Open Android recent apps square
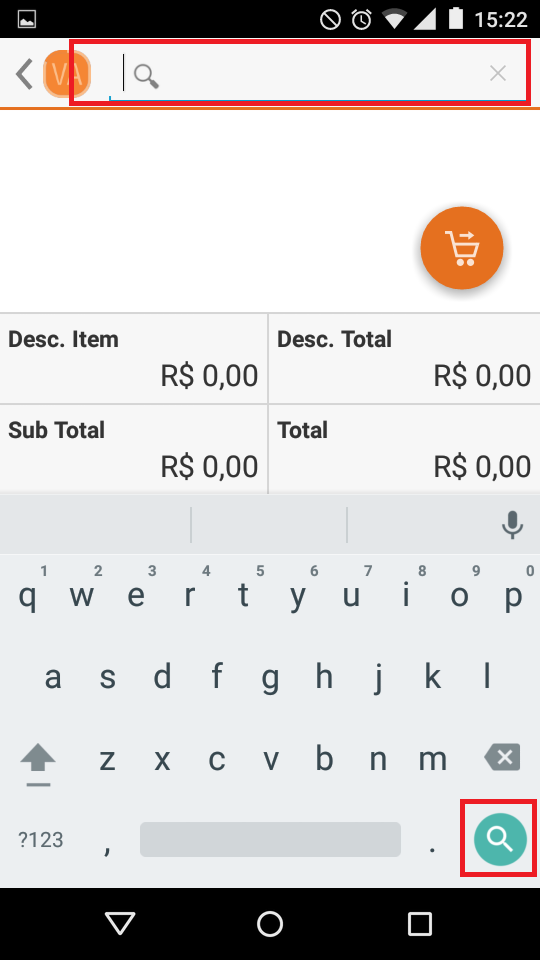Viewport: 540px width, 960px height. pos(419,923)
